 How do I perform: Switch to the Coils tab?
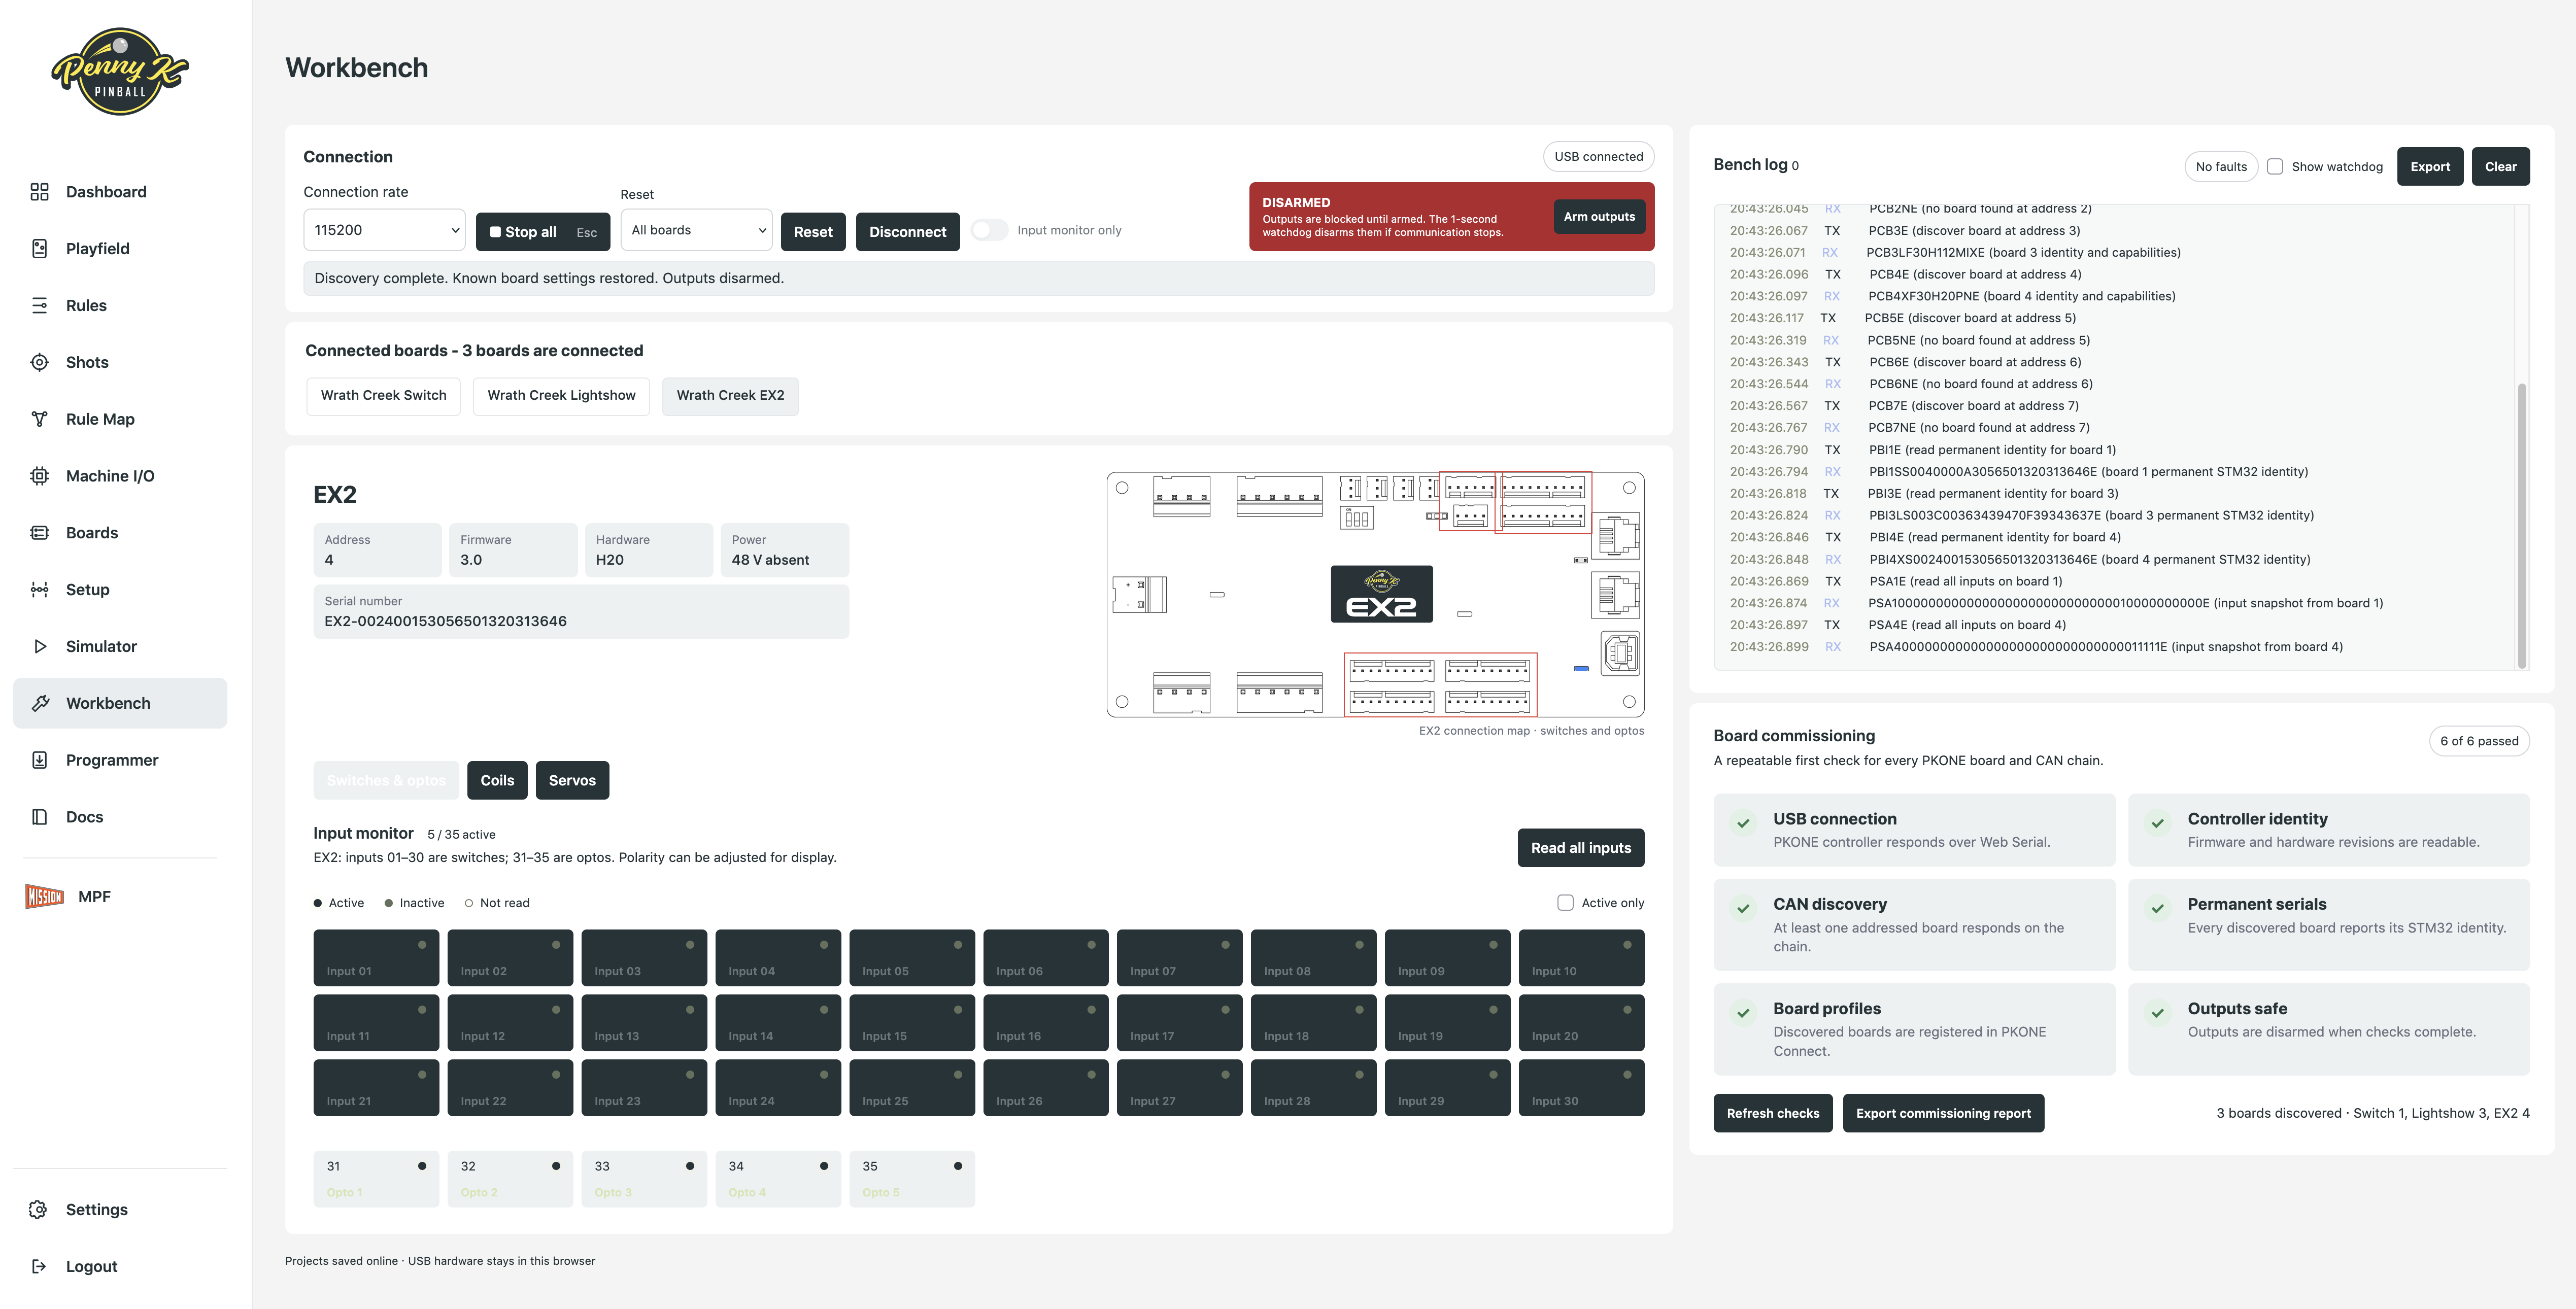click(497, 780)
